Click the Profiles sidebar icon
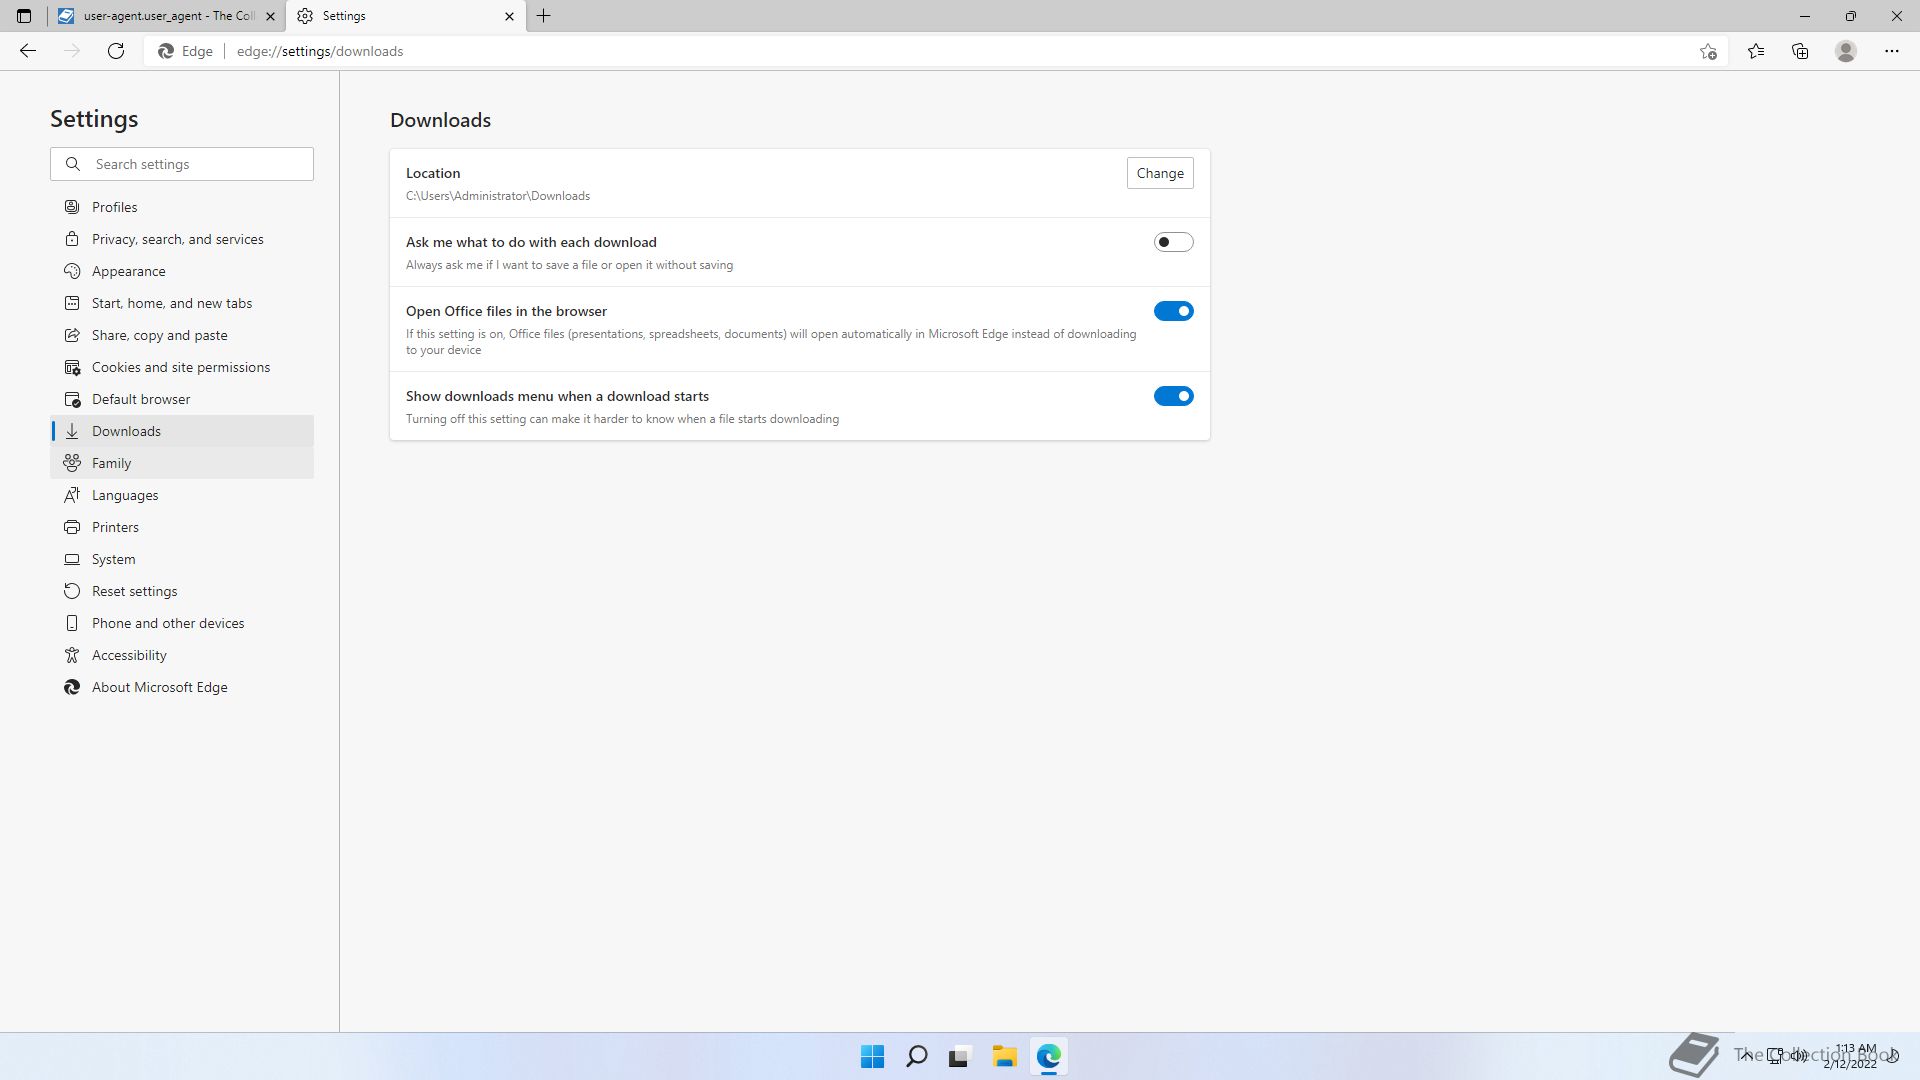Viewport: 1920px width, 1080px height. 72,207
